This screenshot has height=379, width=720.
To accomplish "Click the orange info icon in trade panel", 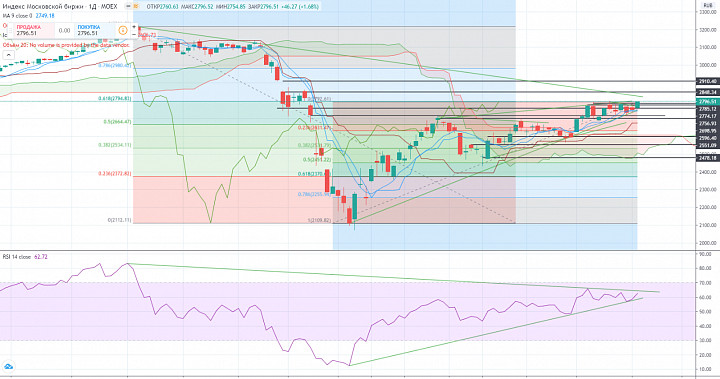I will click(123, 30).
